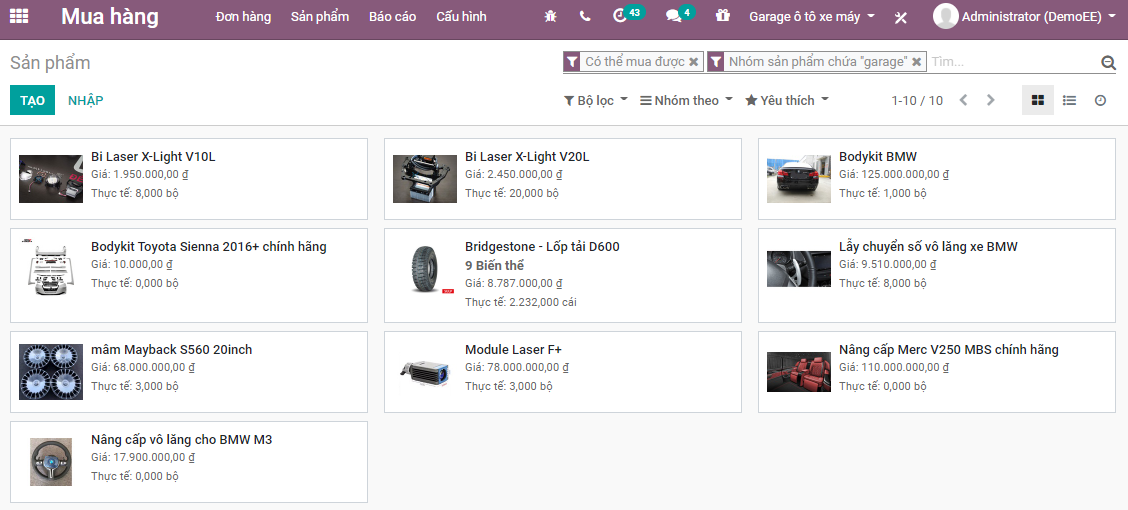Switch to list view
This screenshot has width=1128, height=510.
(x=1069, y=100)
